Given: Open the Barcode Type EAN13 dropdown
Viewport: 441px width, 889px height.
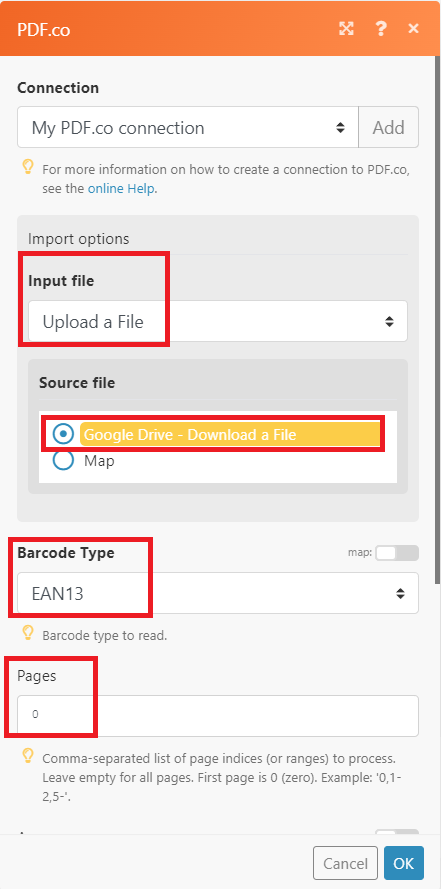Looking at the screenshot, I should tap(218, 593).
